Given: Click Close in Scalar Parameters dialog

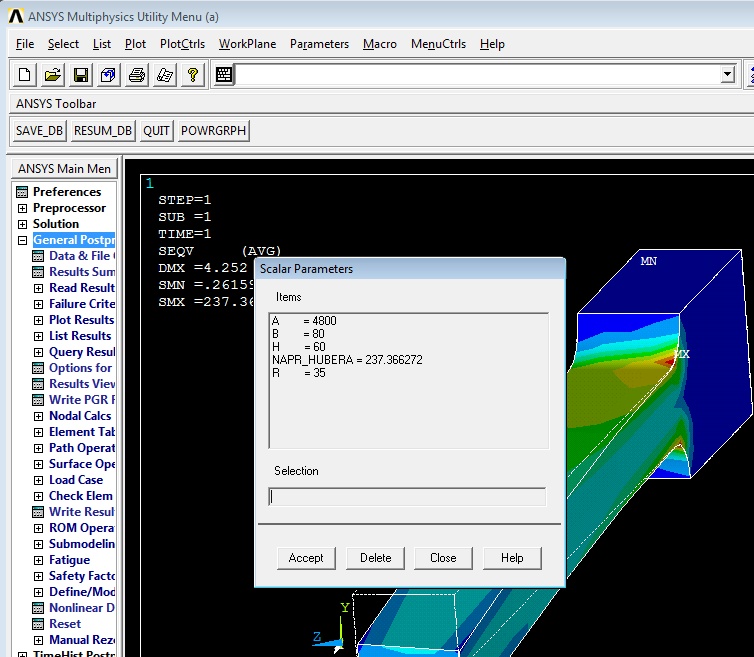Looking at the screenshot, I should click(x=443, y=558).
